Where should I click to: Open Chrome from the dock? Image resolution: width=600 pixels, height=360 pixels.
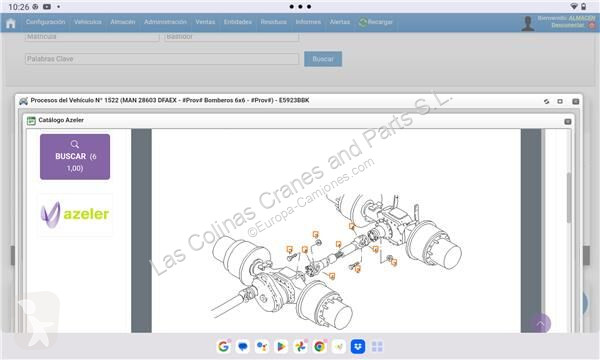click(x=320, y=347)
